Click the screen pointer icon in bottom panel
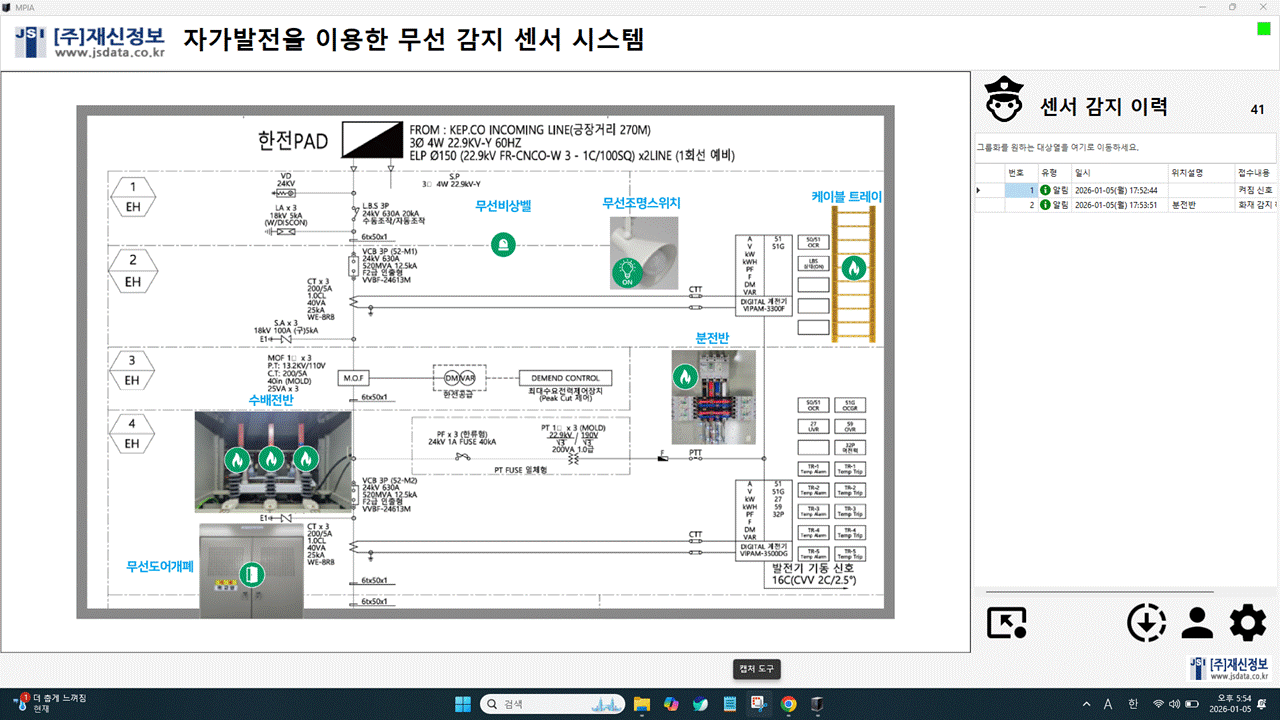Screen dimensions: 1280x720 pos(1007,623)
